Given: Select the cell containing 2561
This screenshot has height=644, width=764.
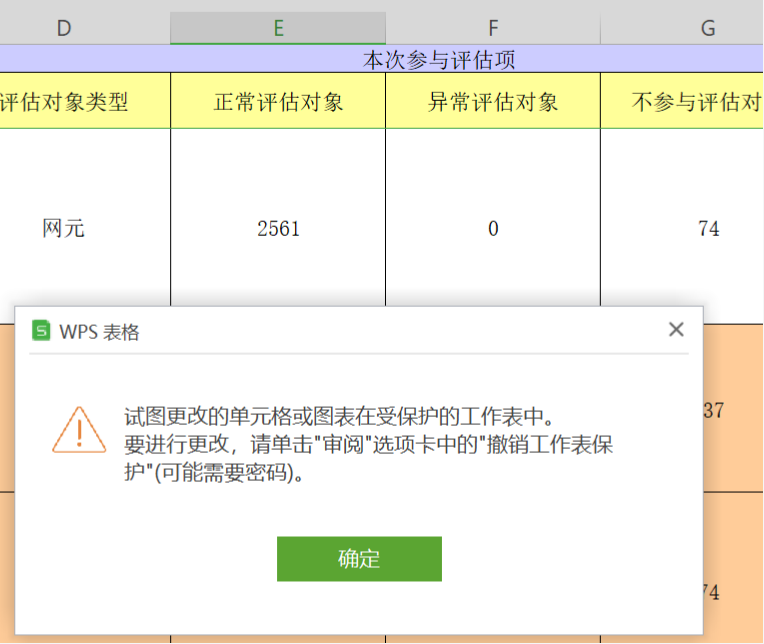Looking at the screenshot, I should coord(278,229).
